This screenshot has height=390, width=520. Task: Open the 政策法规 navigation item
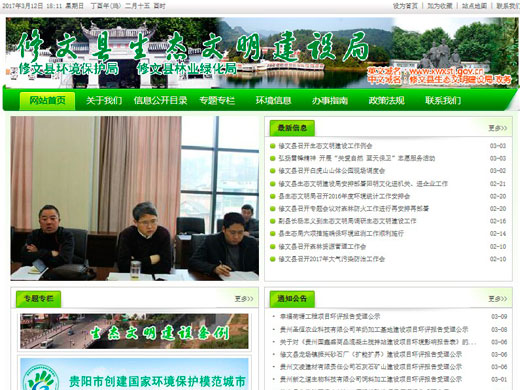[386, 100]
